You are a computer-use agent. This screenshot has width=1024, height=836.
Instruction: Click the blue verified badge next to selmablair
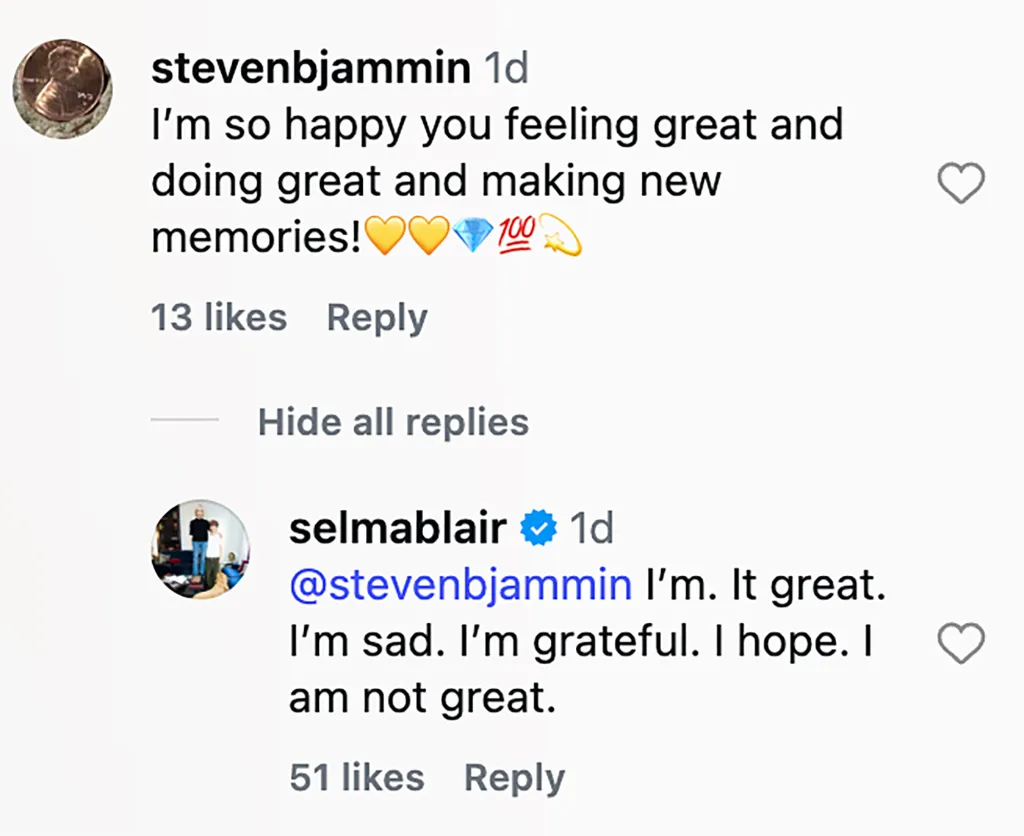pos(538,528)
